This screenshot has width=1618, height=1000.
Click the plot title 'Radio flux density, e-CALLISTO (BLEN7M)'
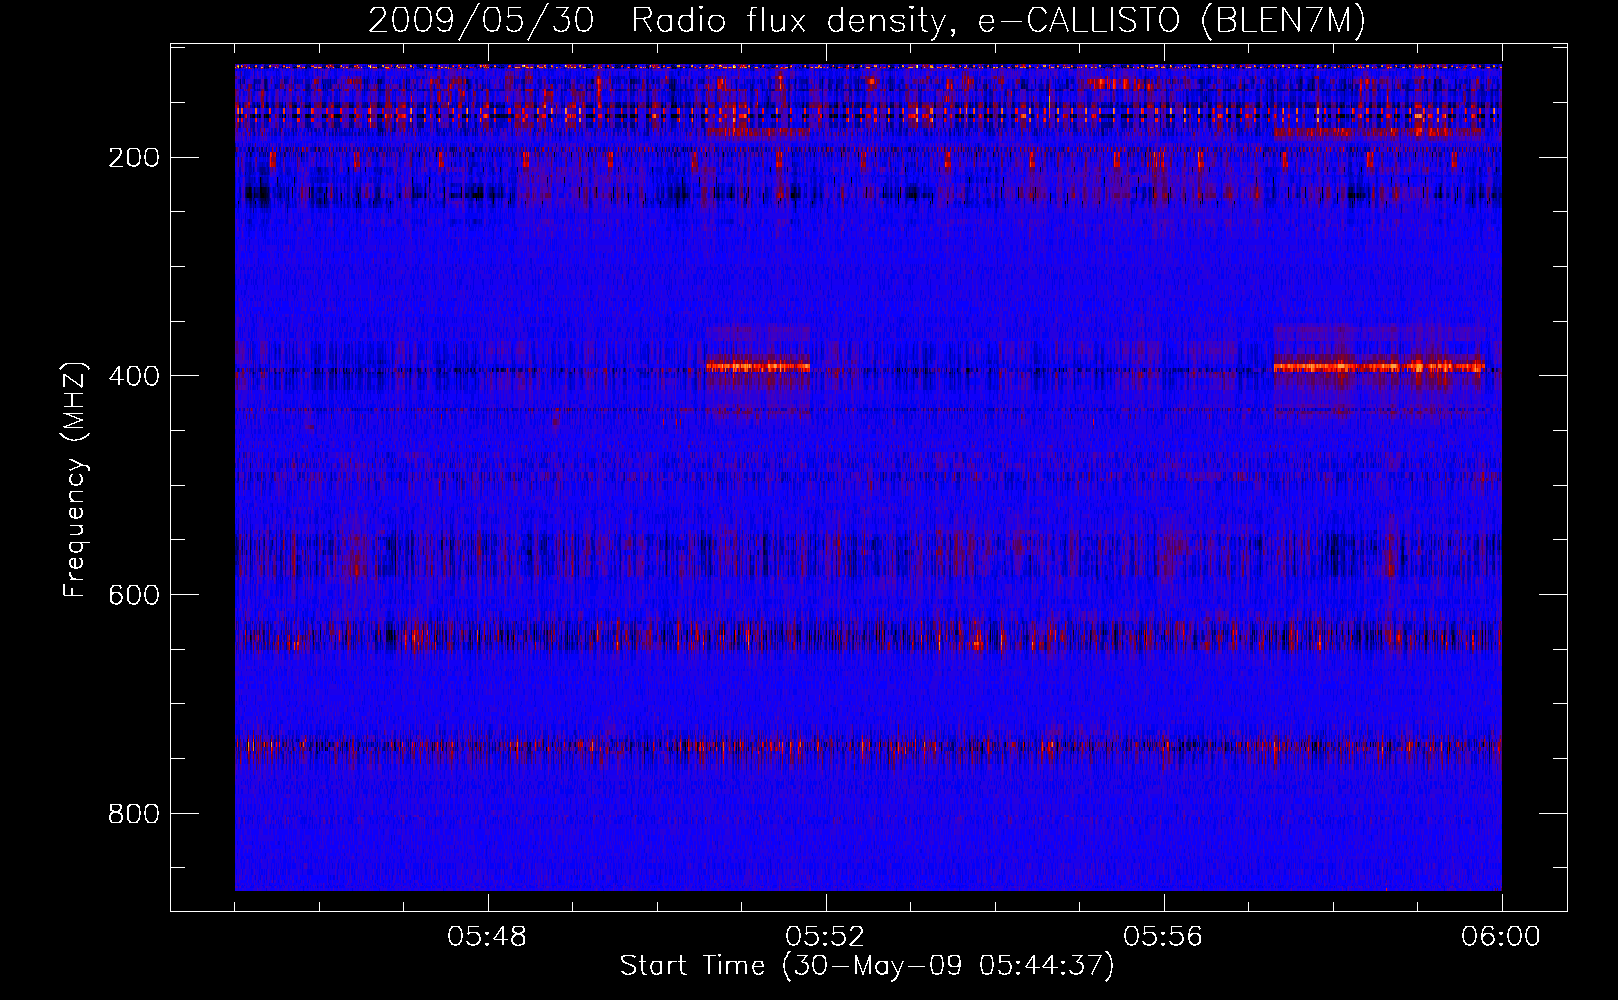pos(998,21)
